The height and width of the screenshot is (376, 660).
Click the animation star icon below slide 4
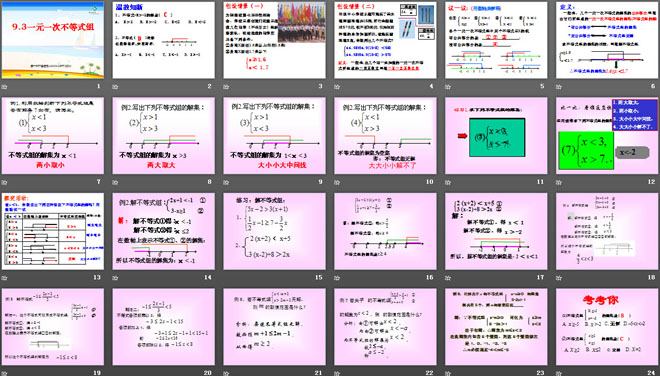(x=337, y=87)
